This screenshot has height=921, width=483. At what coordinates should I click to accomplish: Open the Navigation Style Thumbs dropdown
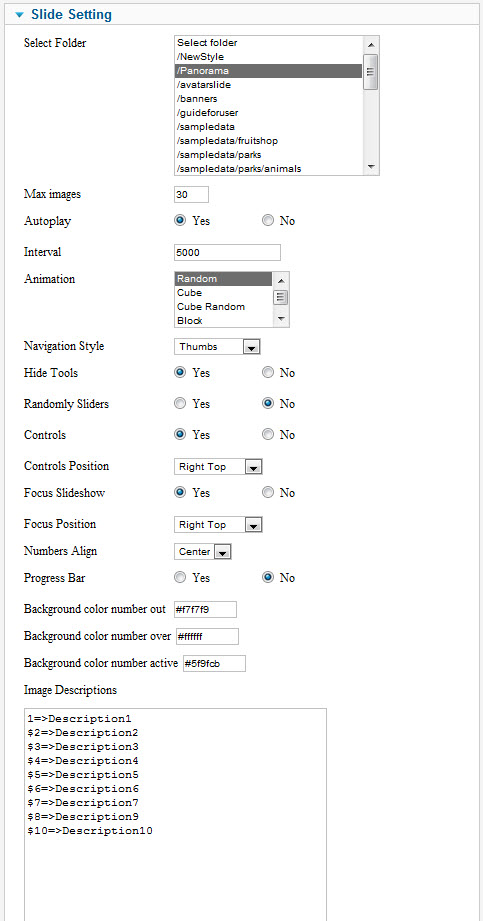[217, 347]
